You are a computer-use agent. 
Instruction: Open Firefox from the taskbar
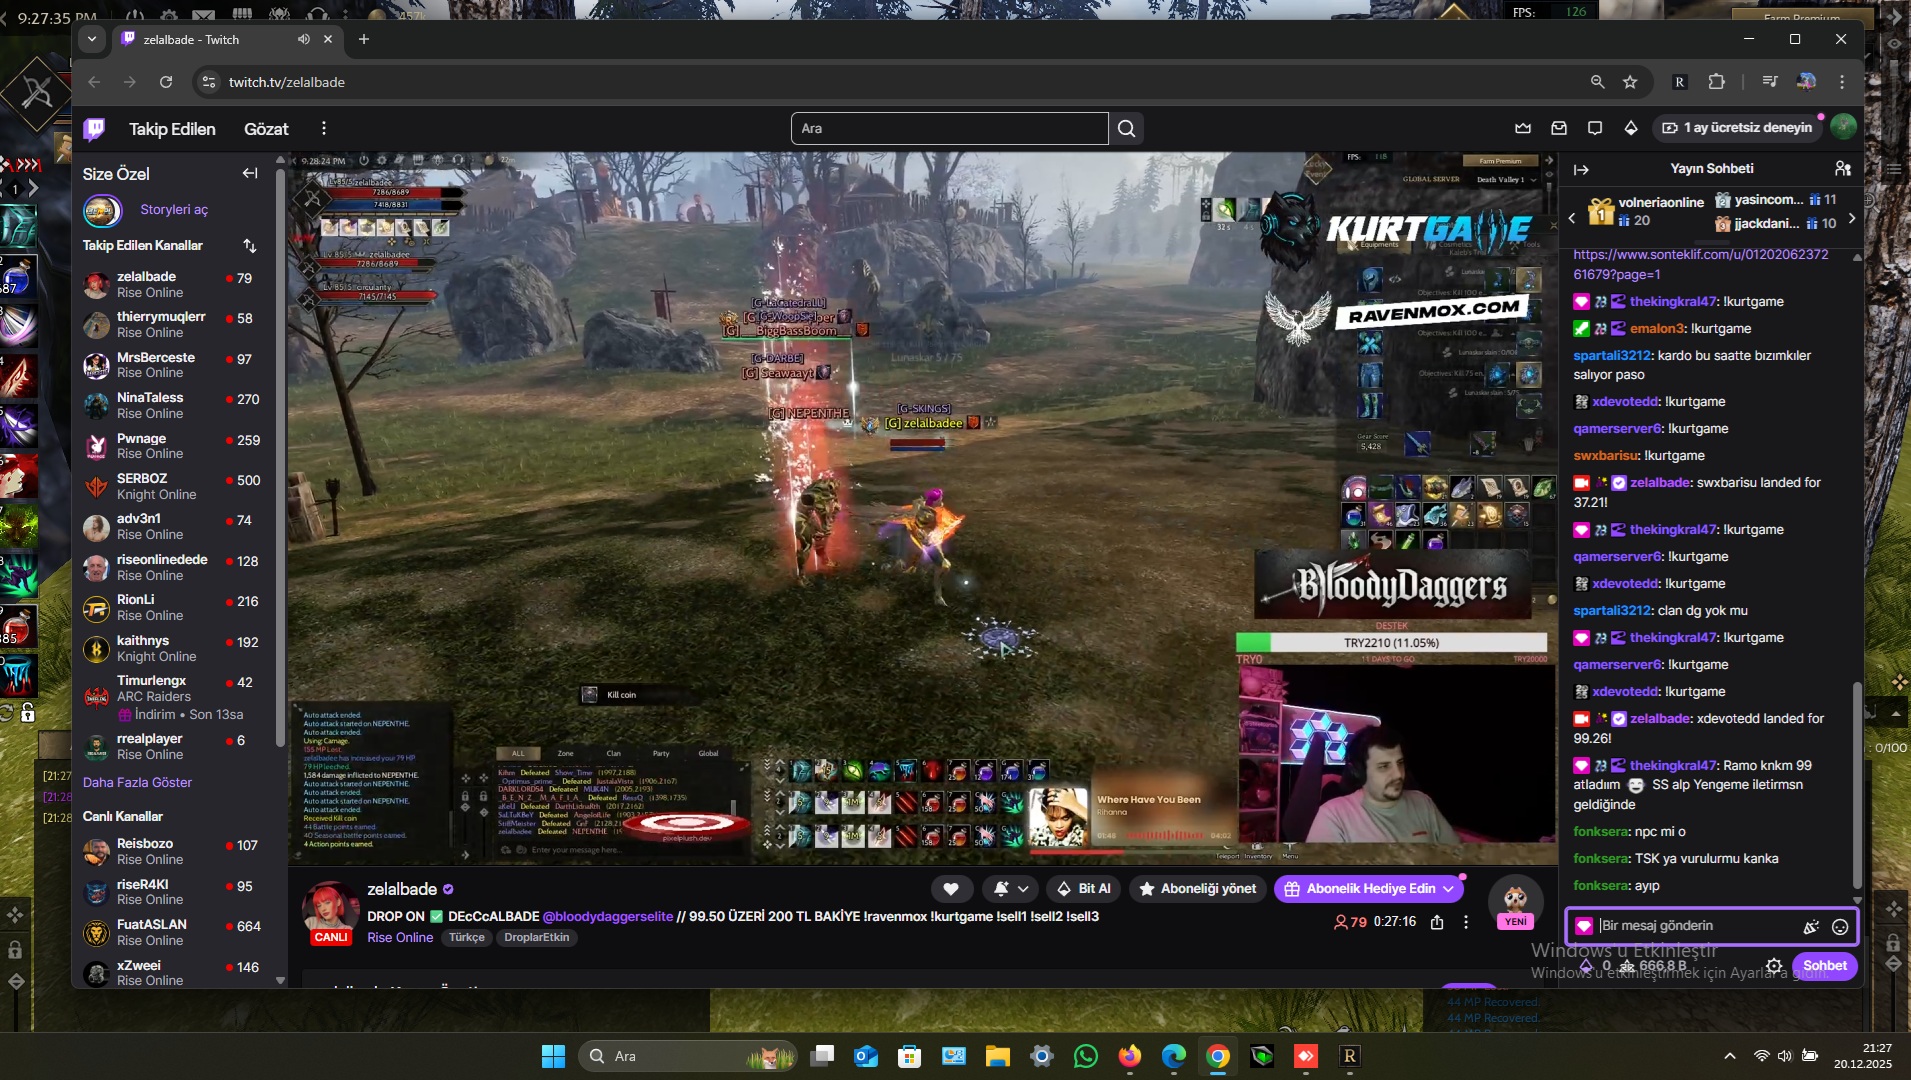pyautogui.click(x=1130, y=1056)
